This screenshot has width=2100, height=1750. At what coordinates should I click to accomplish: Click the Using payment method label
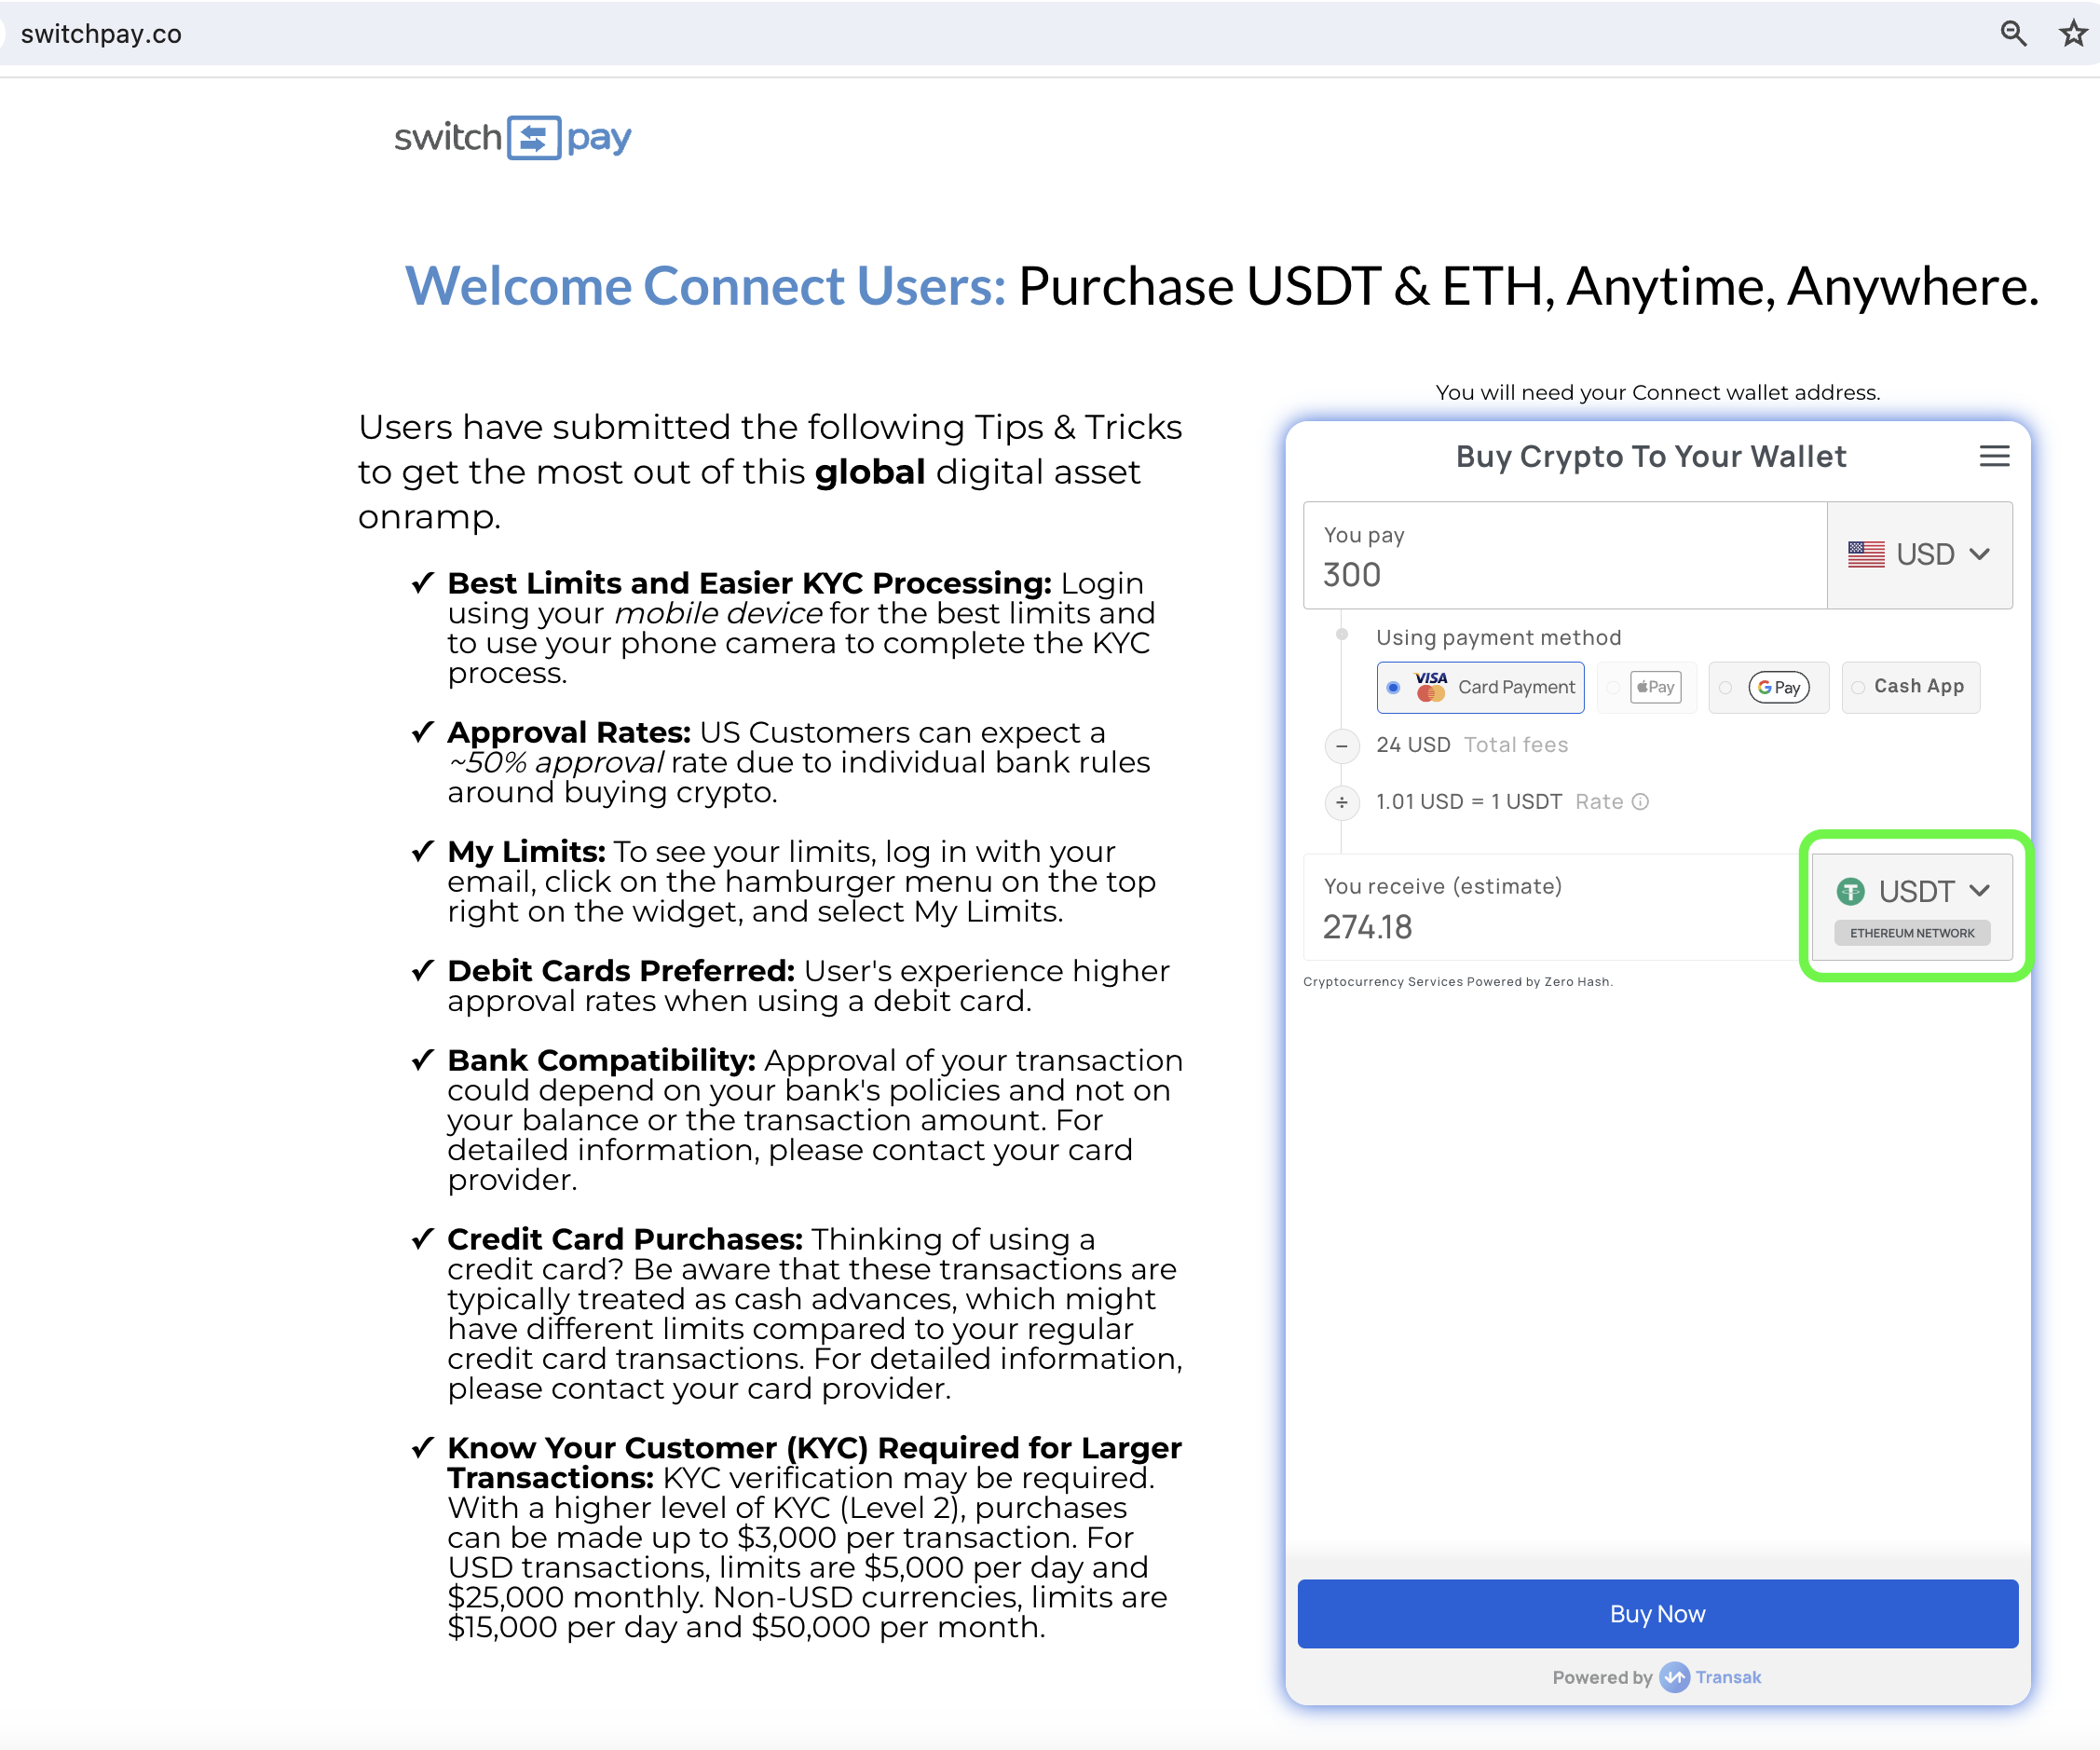click(1498, 638)
